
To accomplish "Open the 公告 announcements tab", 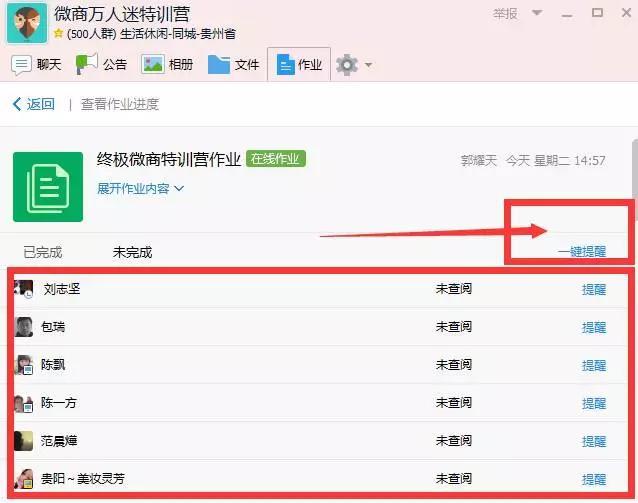I will 101,64.
